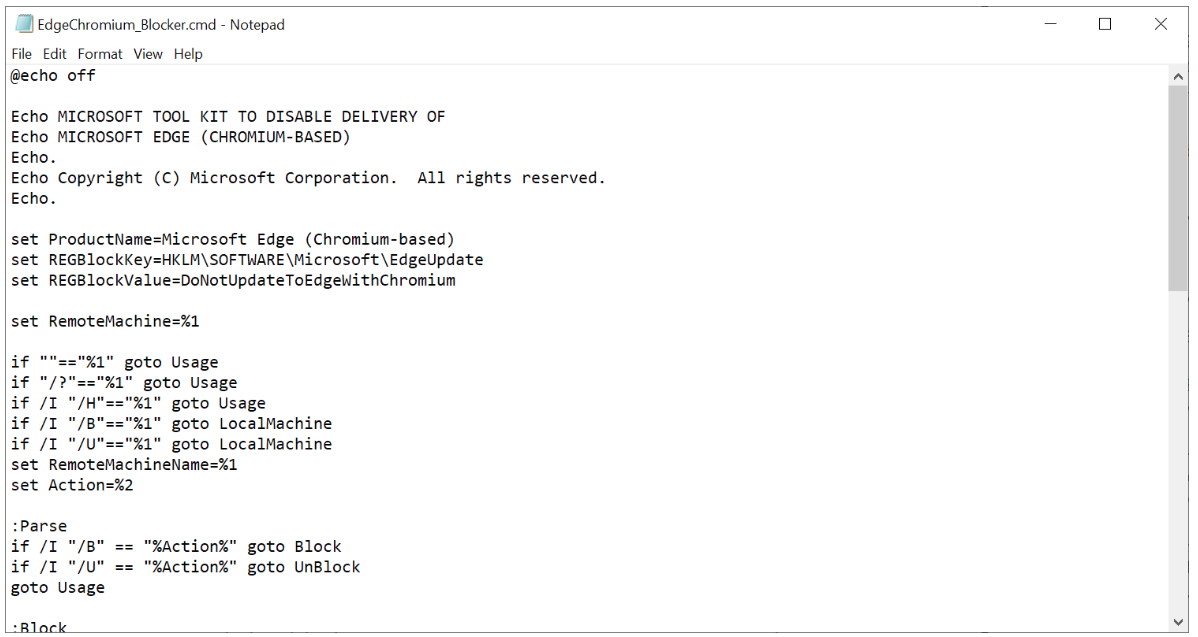Open the Format menu
The image size is (1198, 637).
coord(99,53)
